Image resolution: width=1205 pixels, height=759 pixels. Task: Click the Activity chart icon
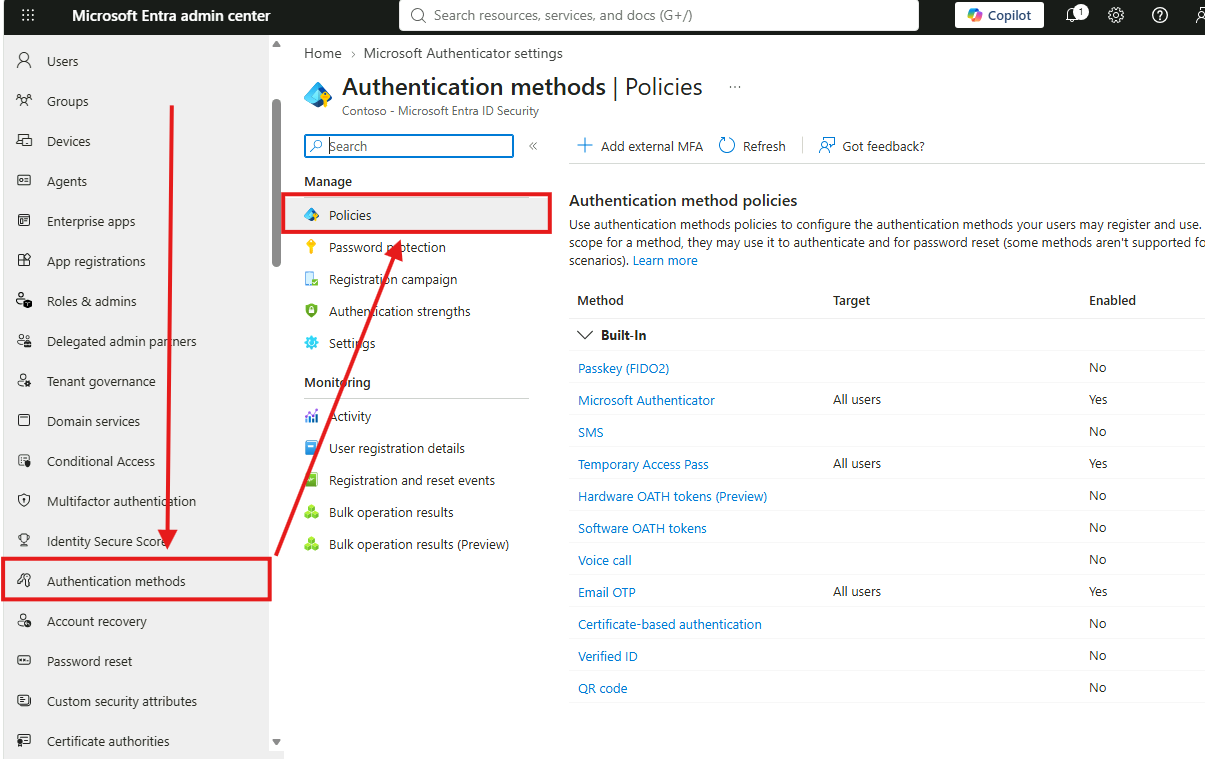[x=311, y=416]
